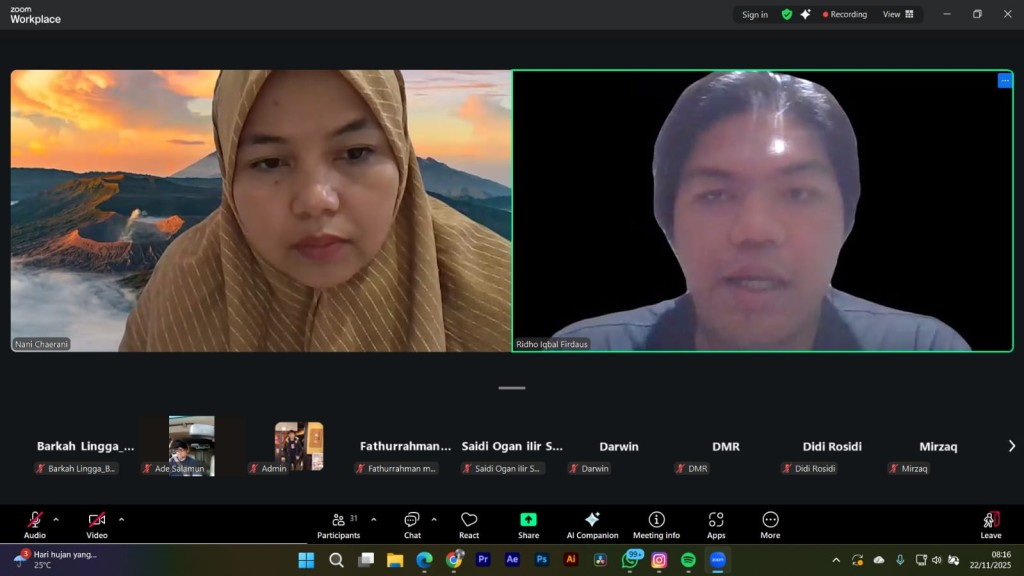Open the Chat panel
The width and height of the screenshot is (1024, 576).
tap(411, 522)
